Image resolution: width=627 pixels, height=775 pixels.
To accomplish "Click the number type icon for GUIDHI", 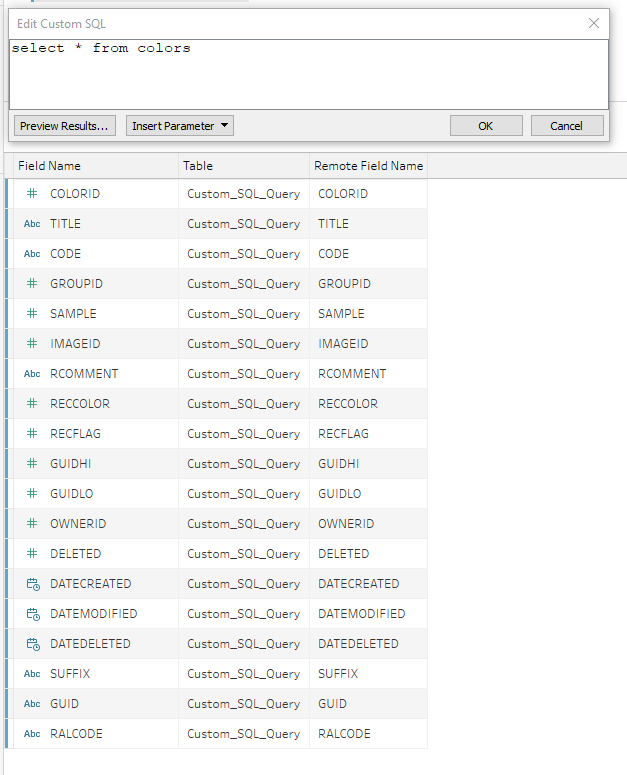I will 32,464.
